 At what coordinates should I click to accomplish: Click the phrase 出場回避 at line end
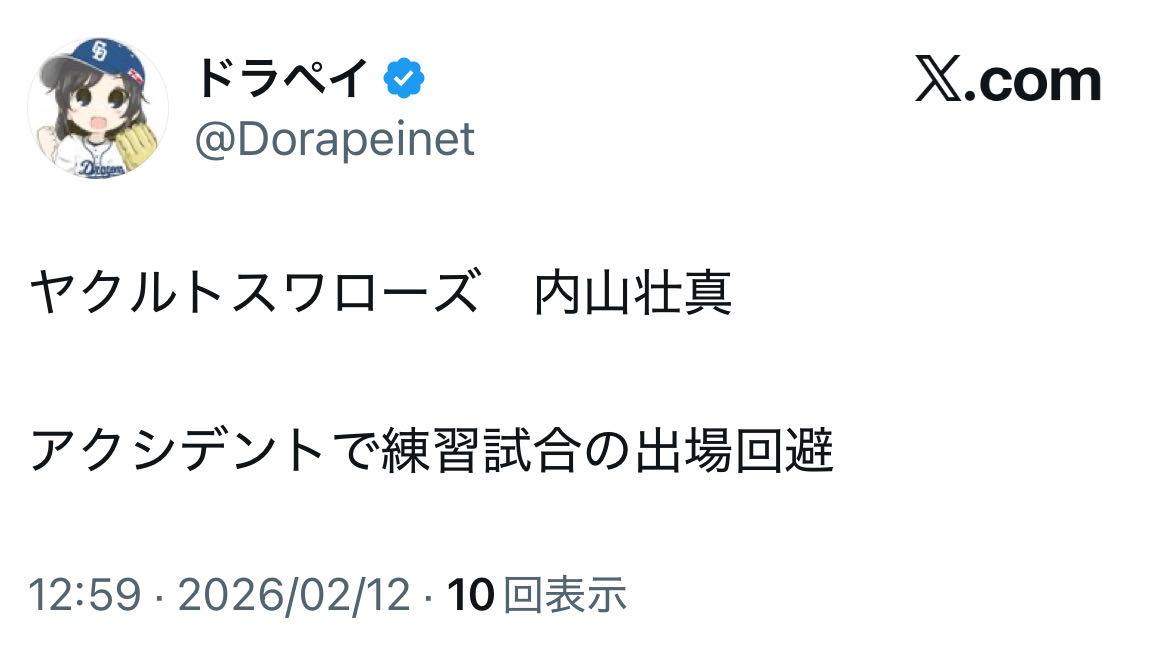click(x=734, y=453)
